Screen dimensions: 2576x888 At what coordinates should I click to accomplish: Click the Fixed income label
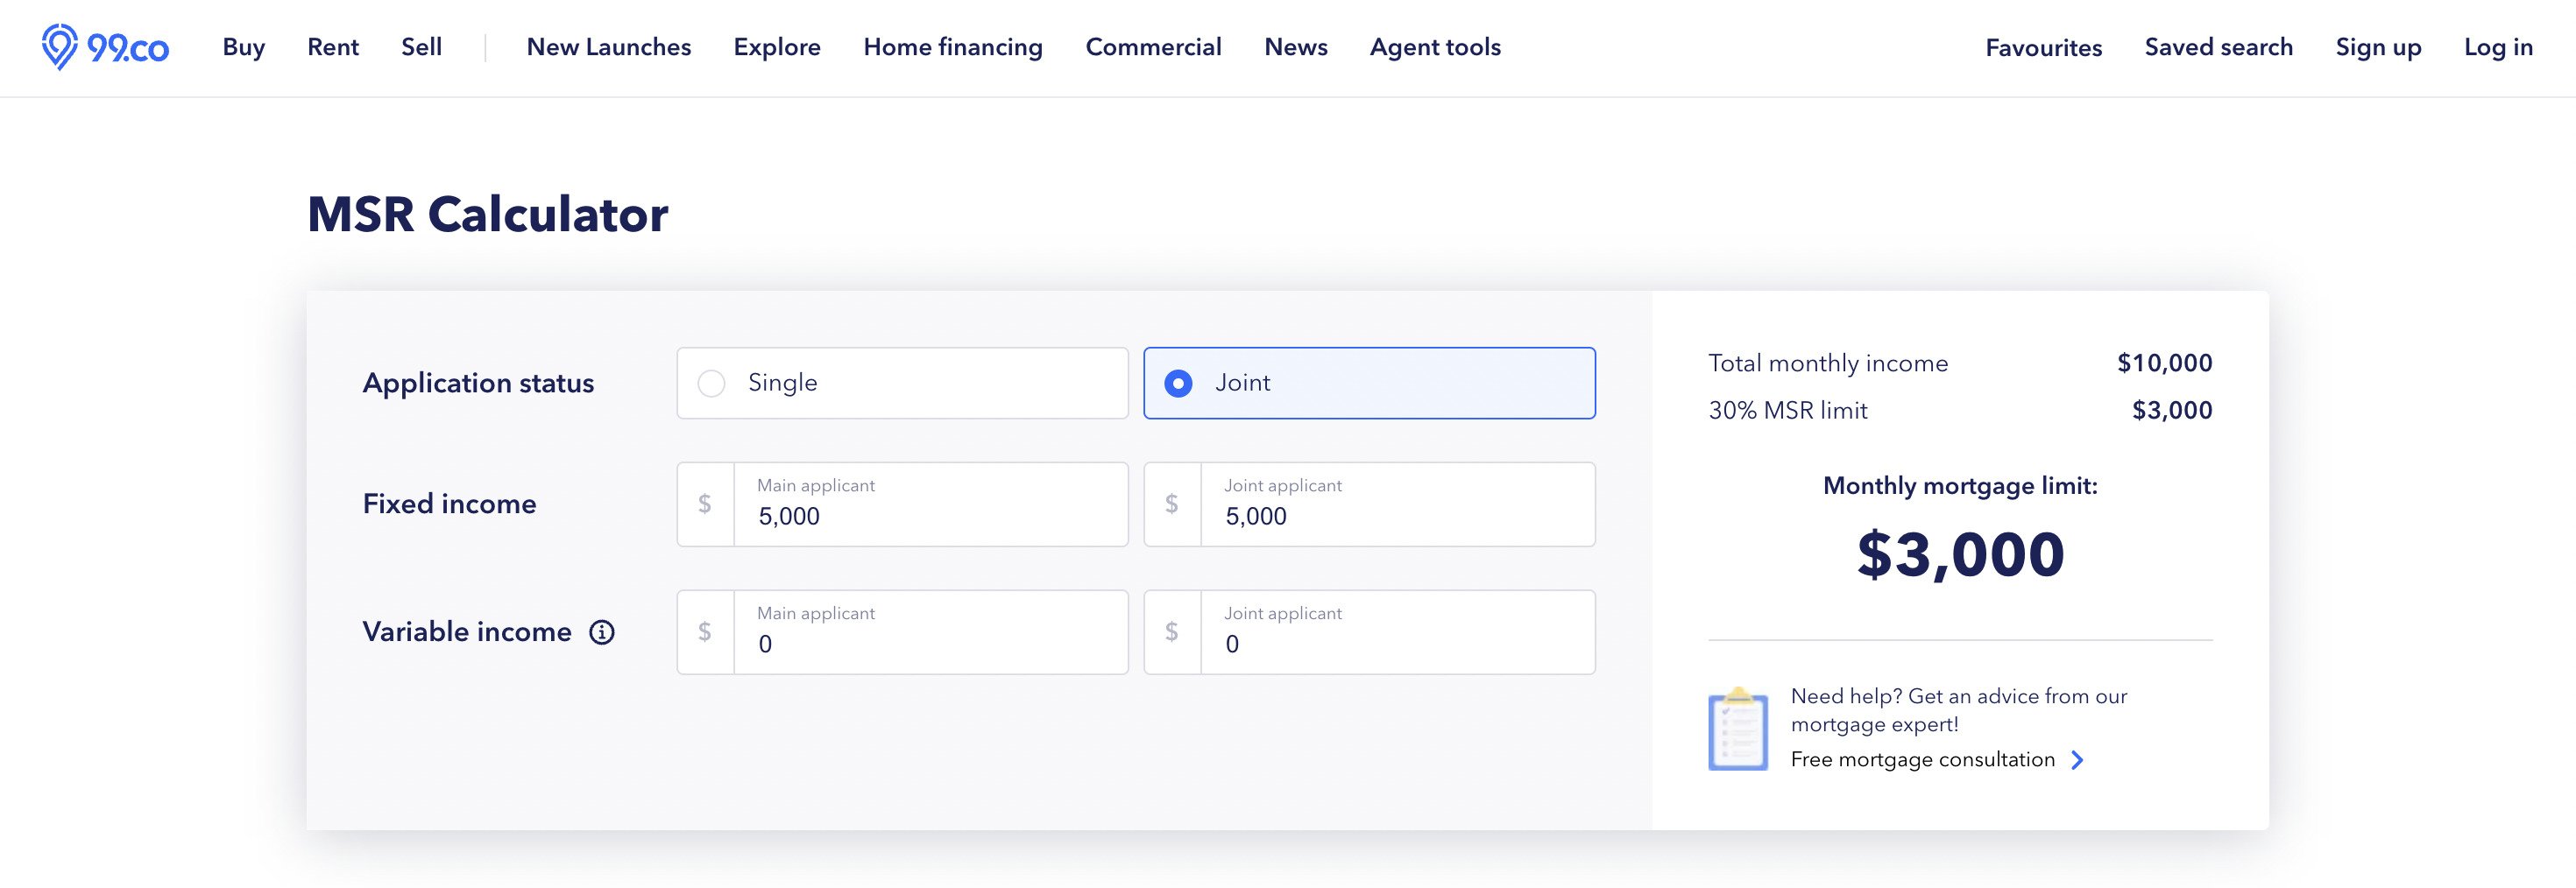(449, 504)
